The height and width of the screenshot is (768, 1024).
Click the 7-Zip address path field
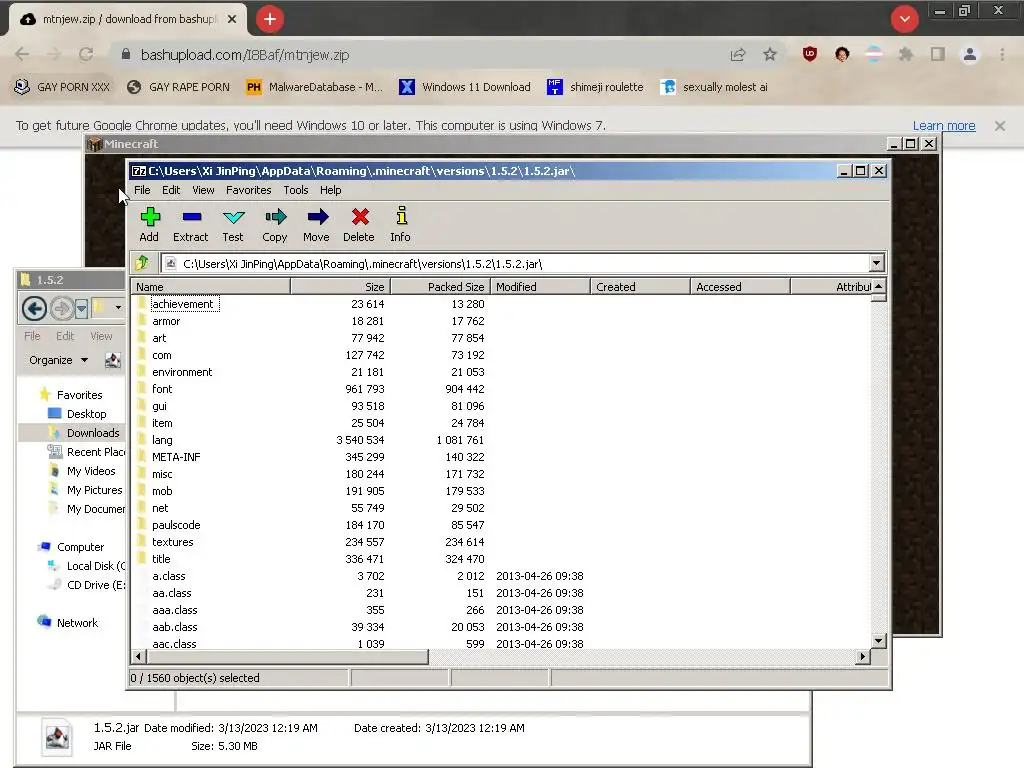tap(515, 263)
